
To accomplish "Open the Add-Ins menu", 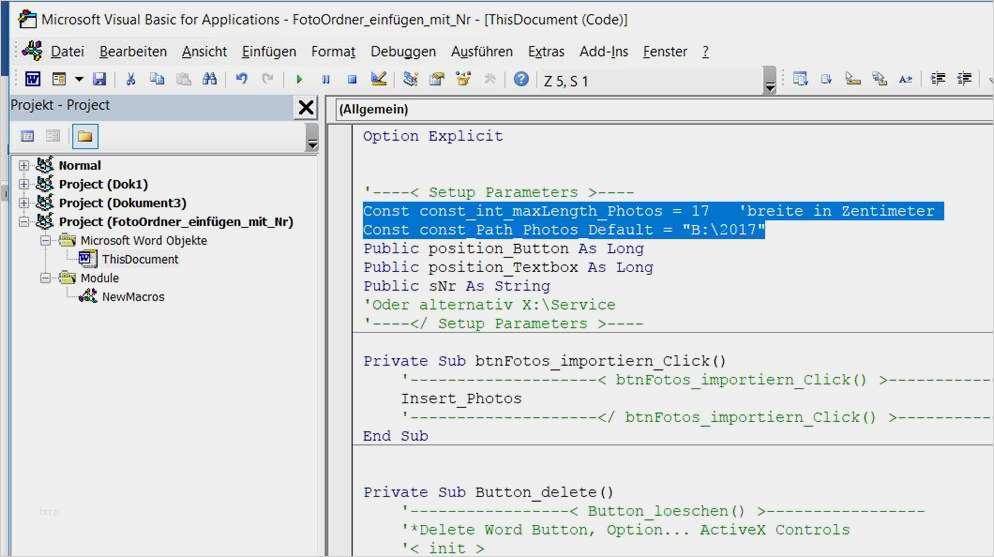I will (604, 51).
